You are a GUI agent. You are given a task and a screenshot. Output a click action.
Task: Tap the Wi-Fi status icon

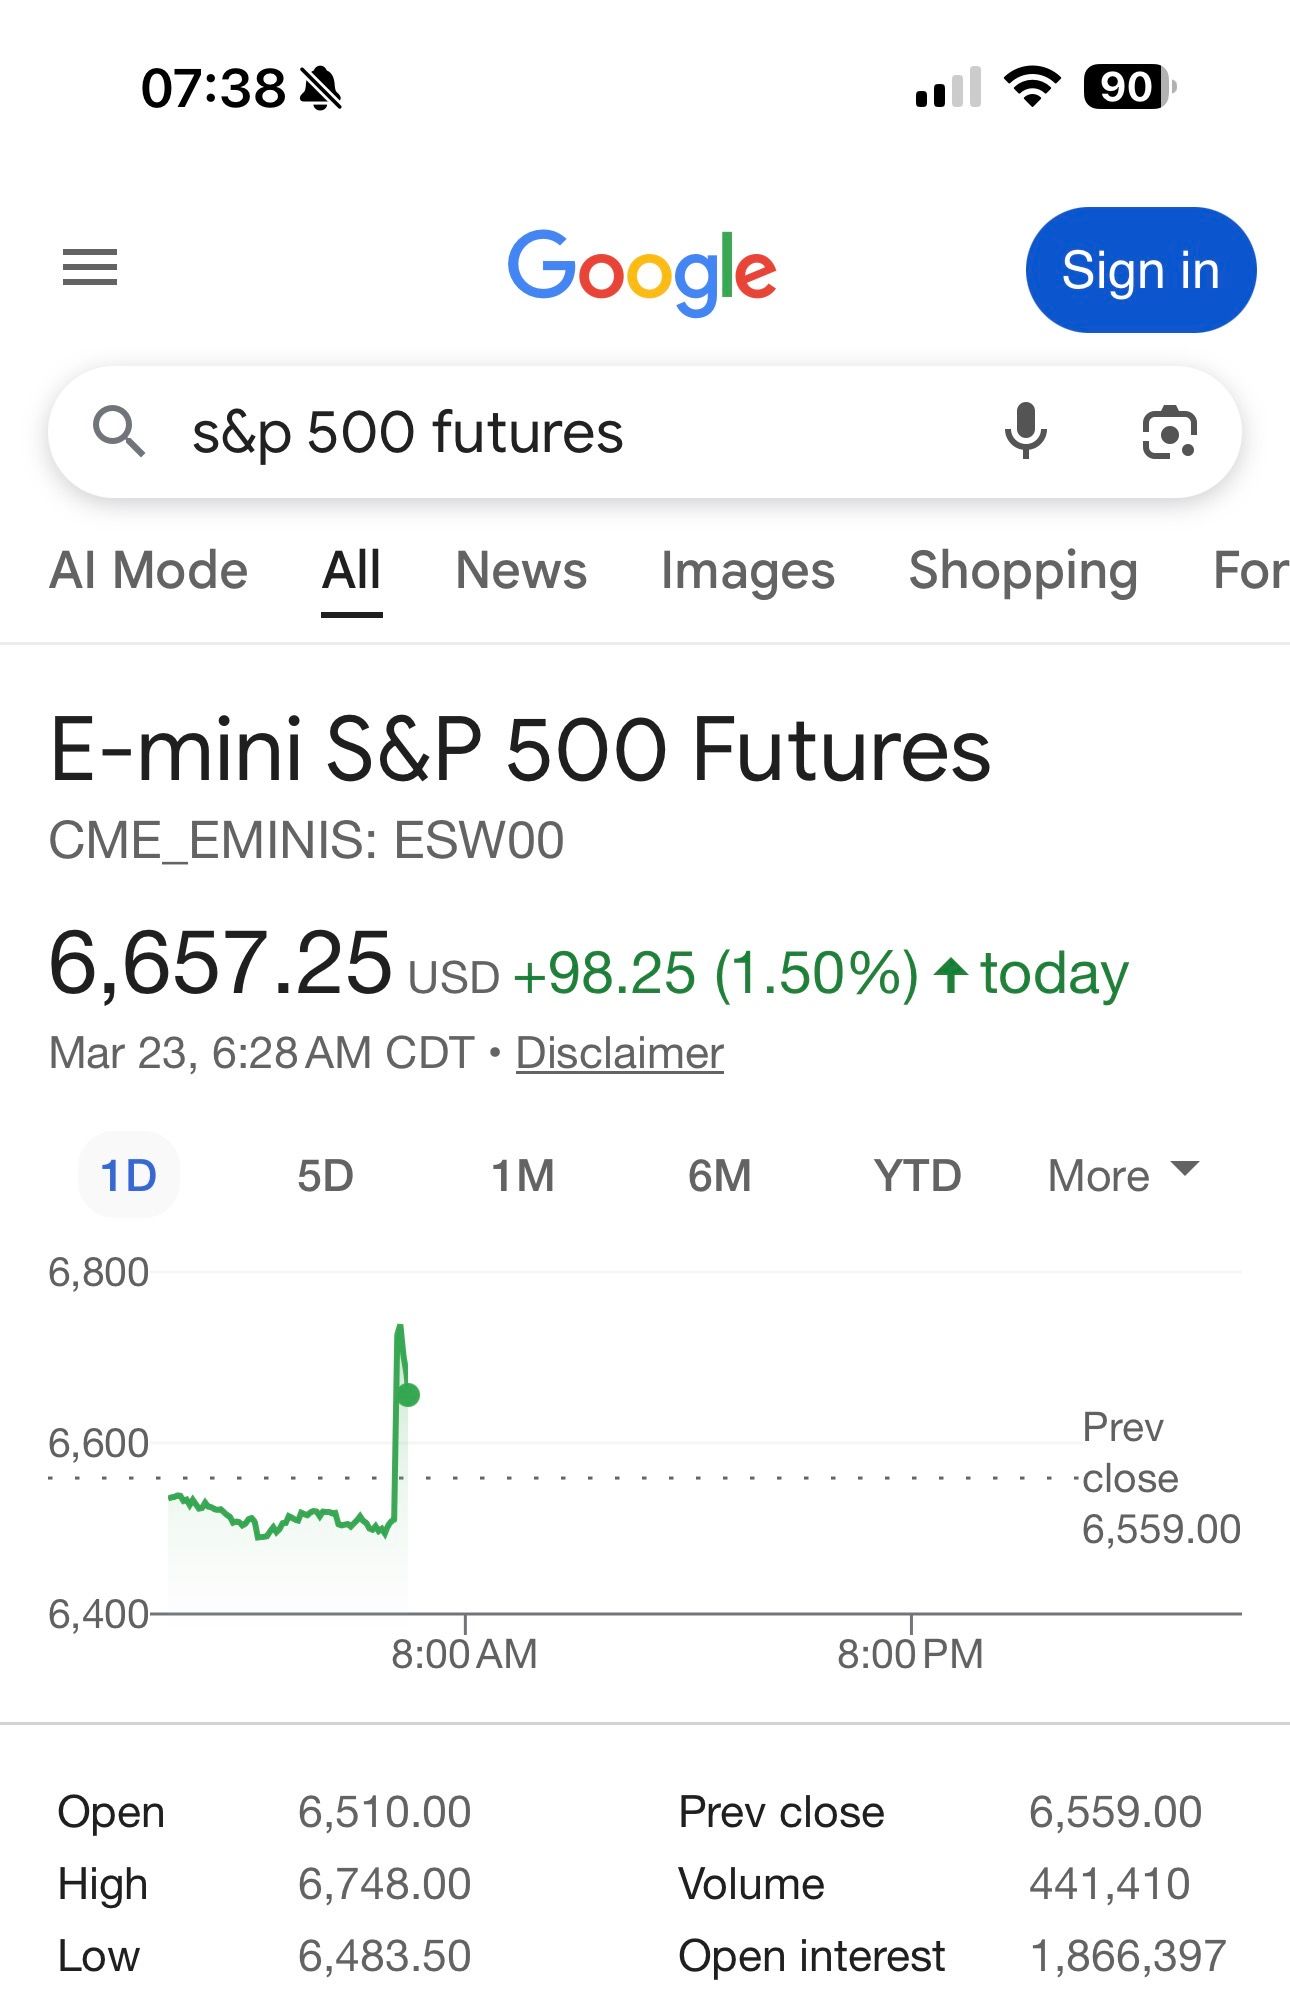(x=1032, y=87)
